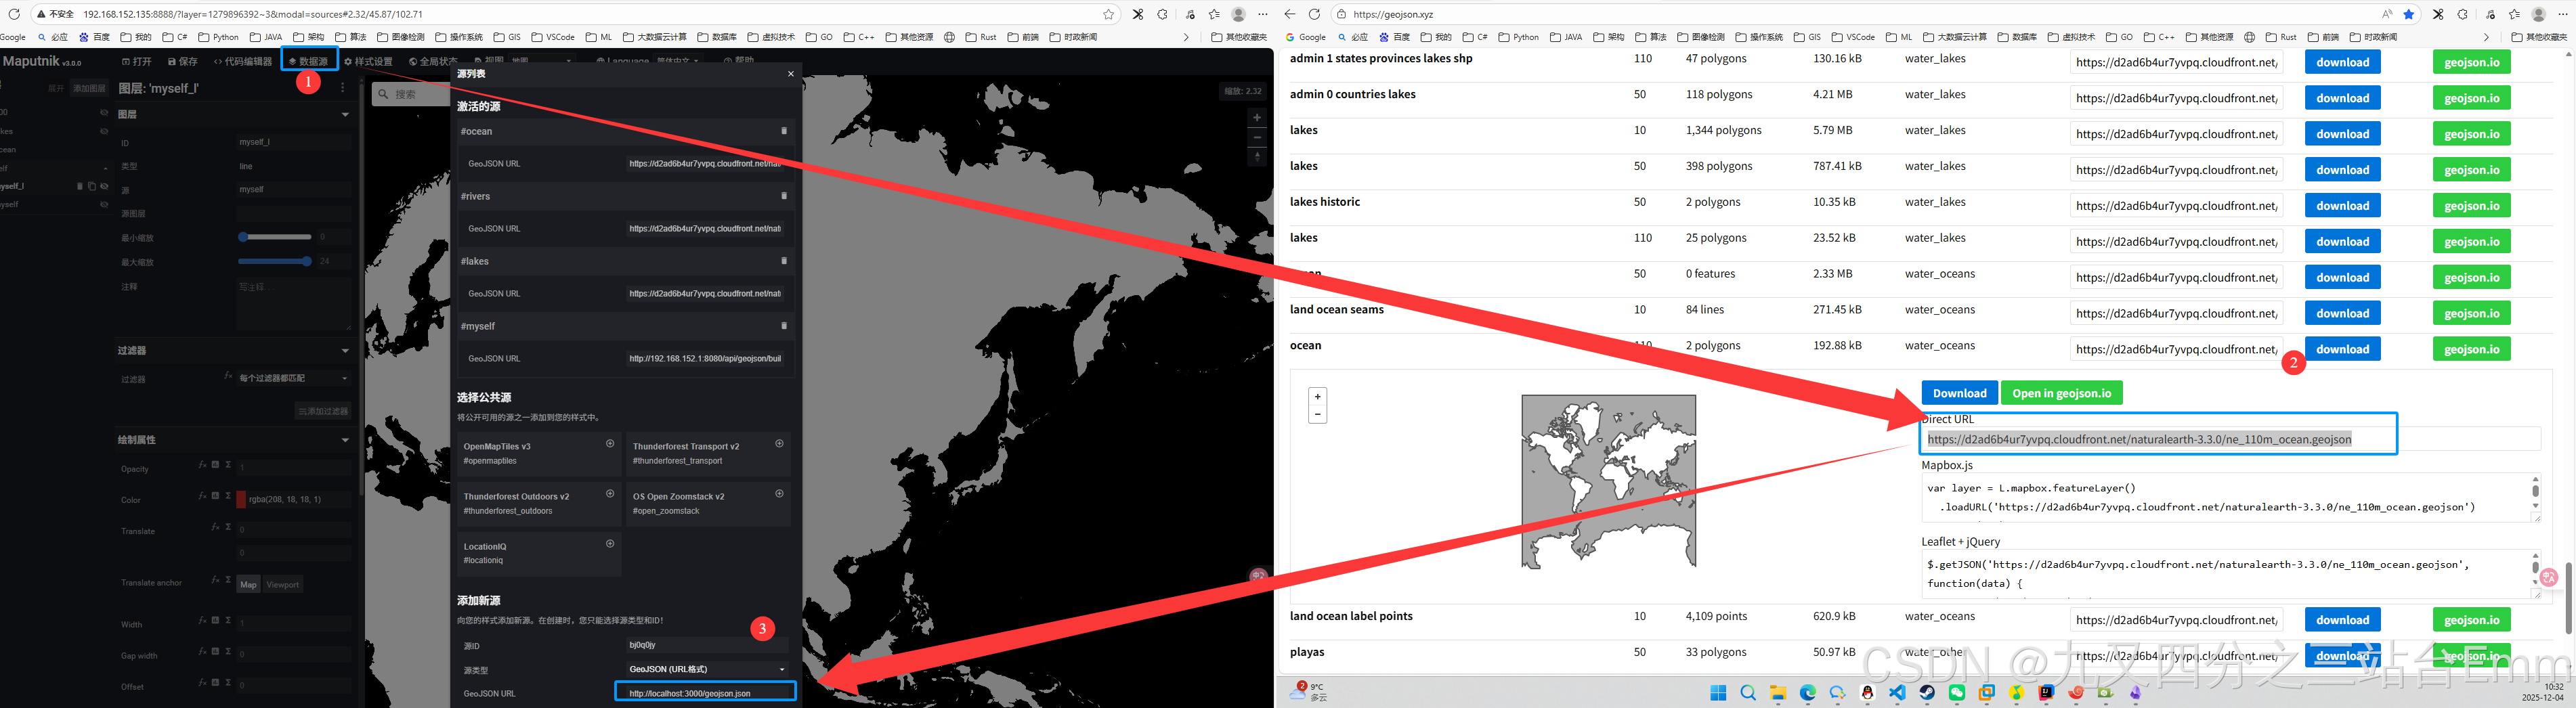Click 添加过滤器 button

tap(323, 411)
